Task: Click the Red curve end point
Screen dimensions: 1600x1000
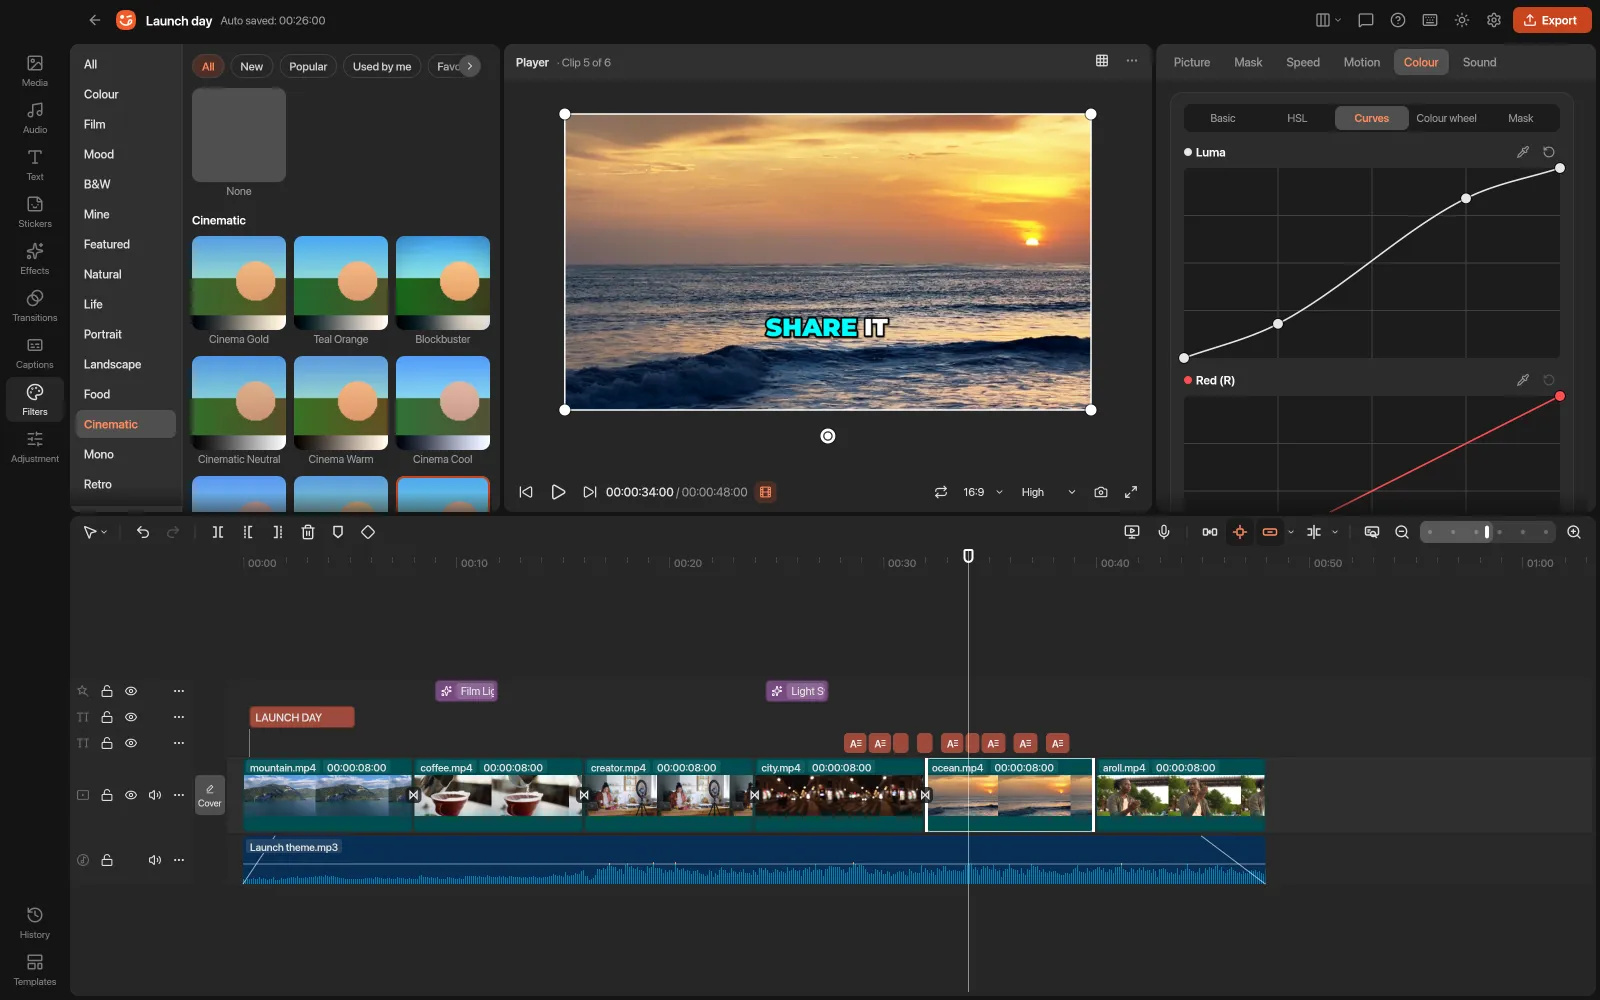Action: pyautogui.click(x=1560, y=397)
